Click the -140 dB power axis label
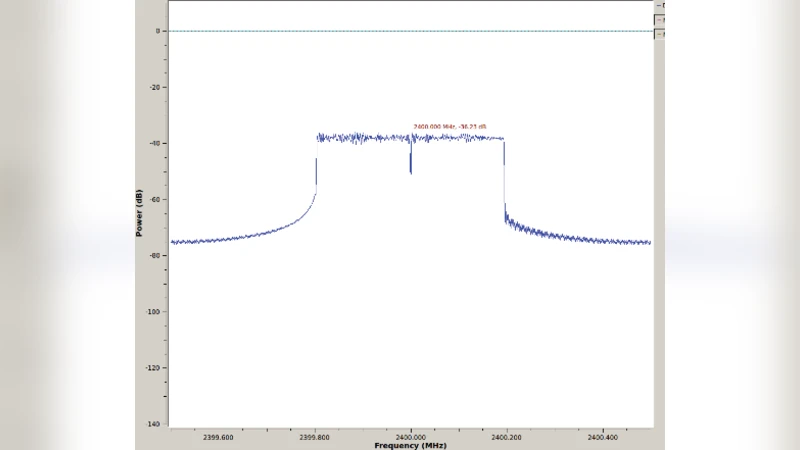The image size is (800, 450). point(154,424)
